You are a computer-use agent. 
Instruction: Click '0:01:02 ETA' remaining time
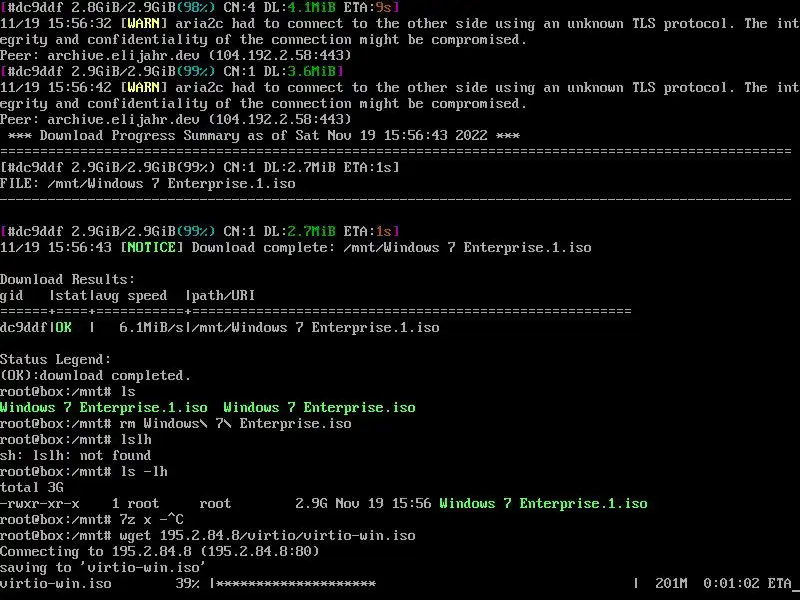pyautogui.click(x=747, y=584)
